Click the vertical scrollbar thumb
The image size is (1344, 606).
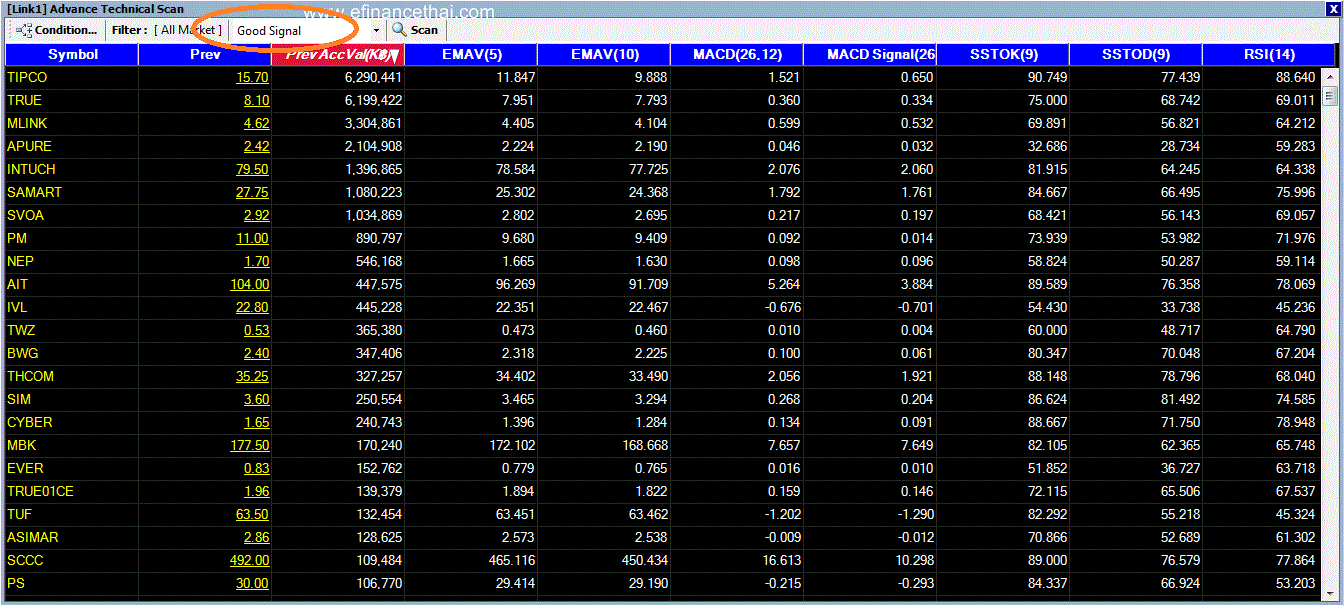click(1329, 96)
